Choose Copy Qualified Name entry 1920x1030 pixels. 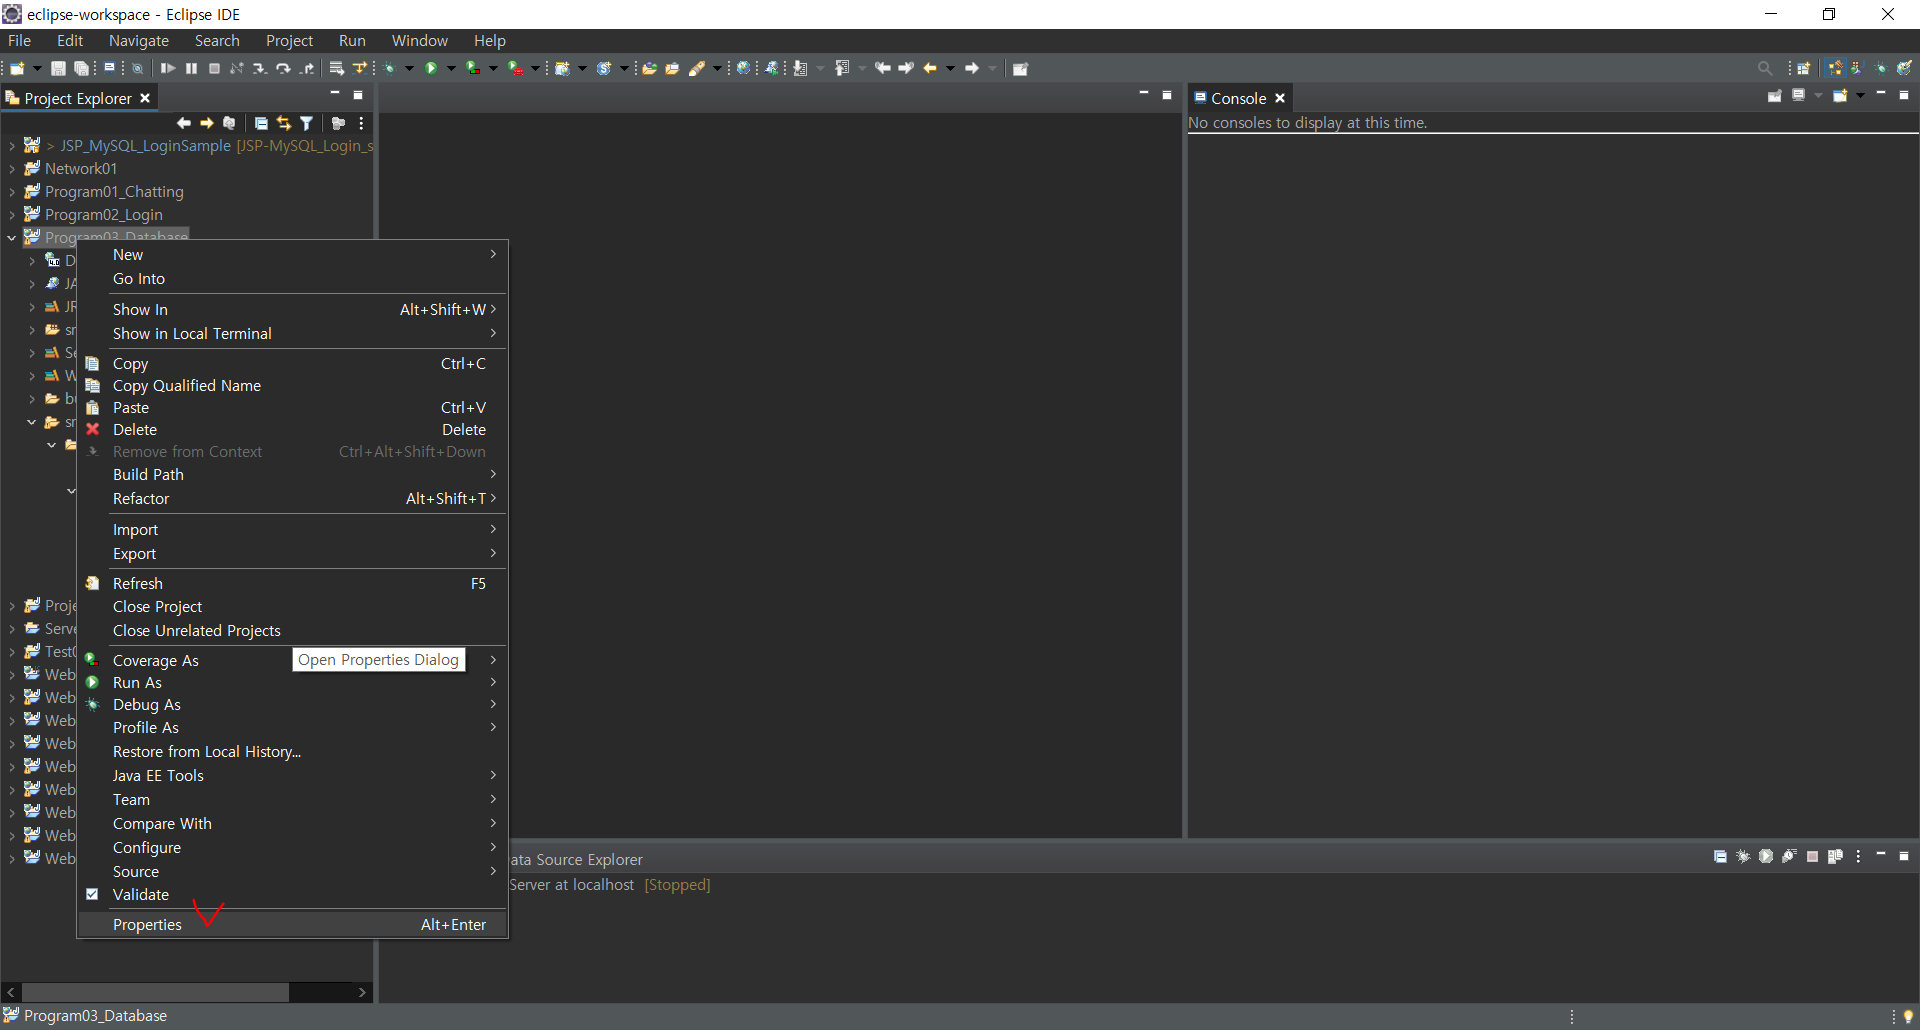pyautogui.click(x=293, y=385)
